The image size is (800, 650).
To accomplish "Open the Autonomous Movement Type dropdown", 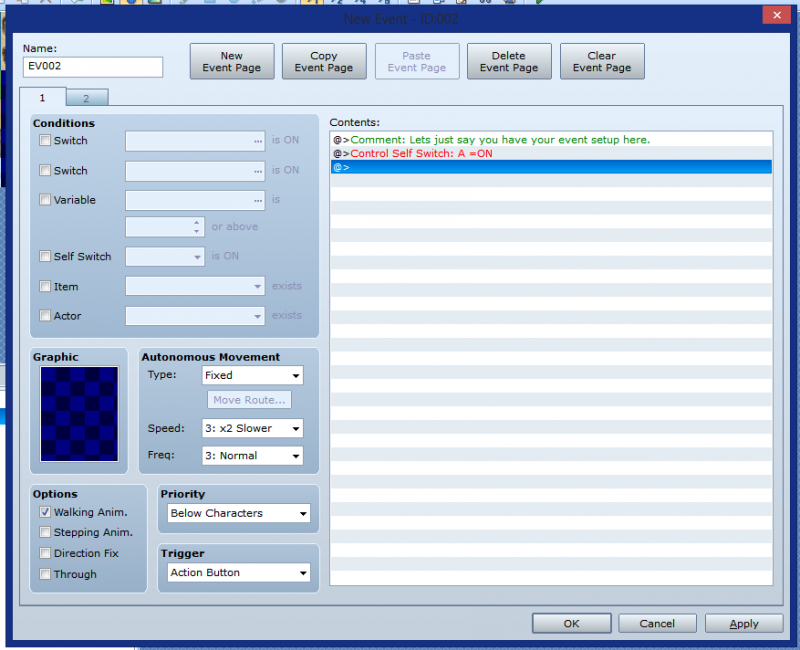I will (252, 375).
